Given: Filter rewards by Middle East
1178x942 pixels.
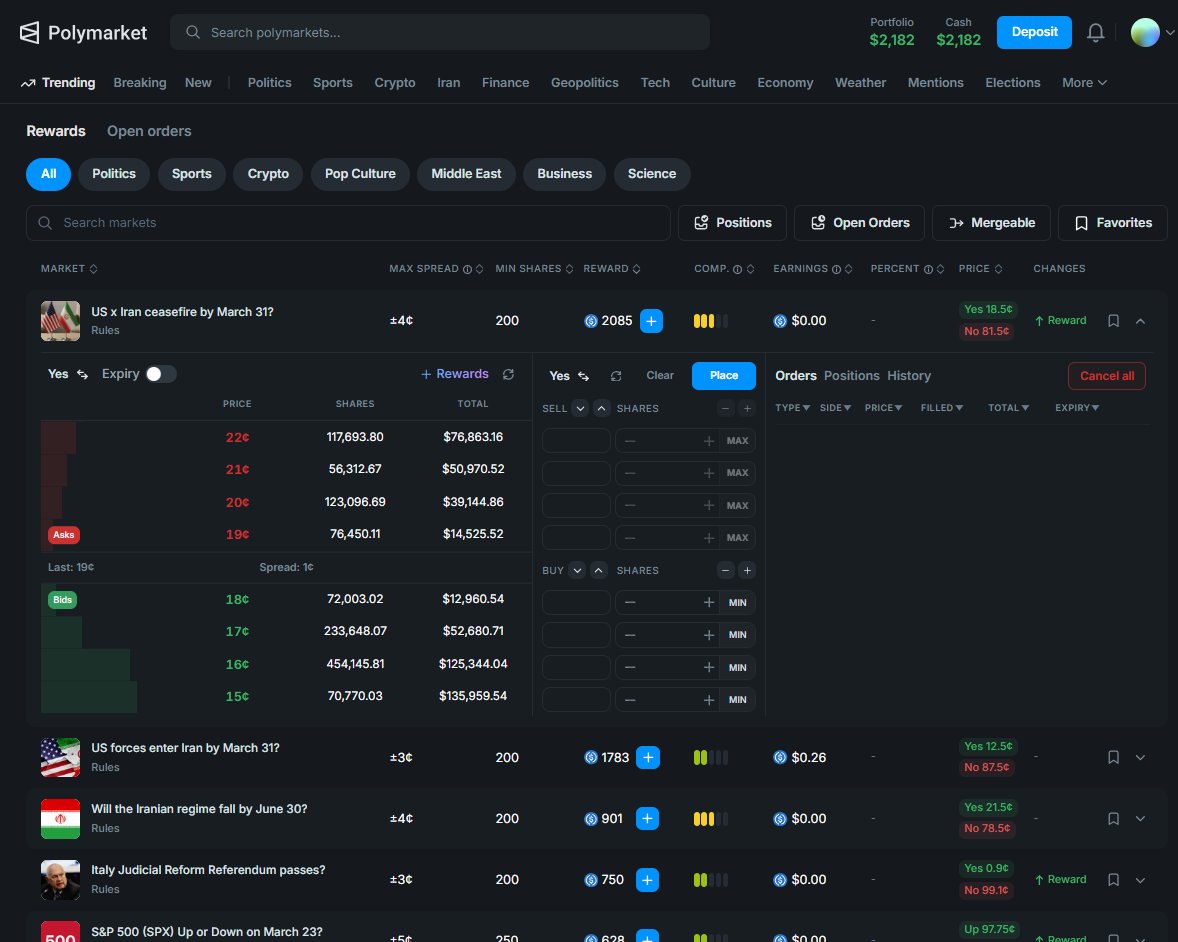Looking at the screenshot, I should click(466, 174).
